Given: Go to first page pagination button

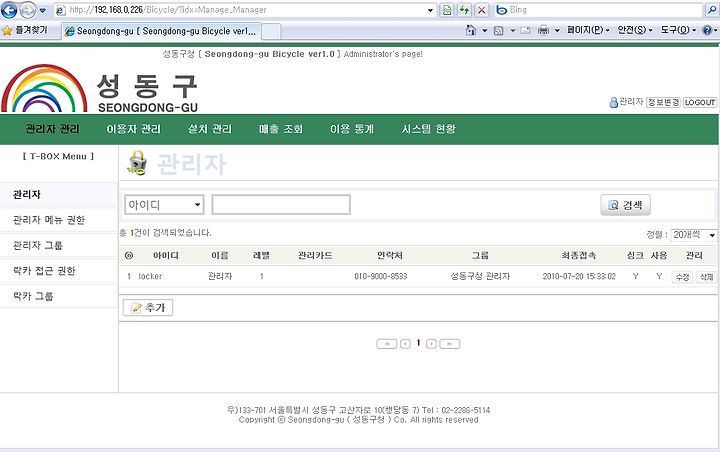Looking at the screenshot, I should [x=387, y=344].
